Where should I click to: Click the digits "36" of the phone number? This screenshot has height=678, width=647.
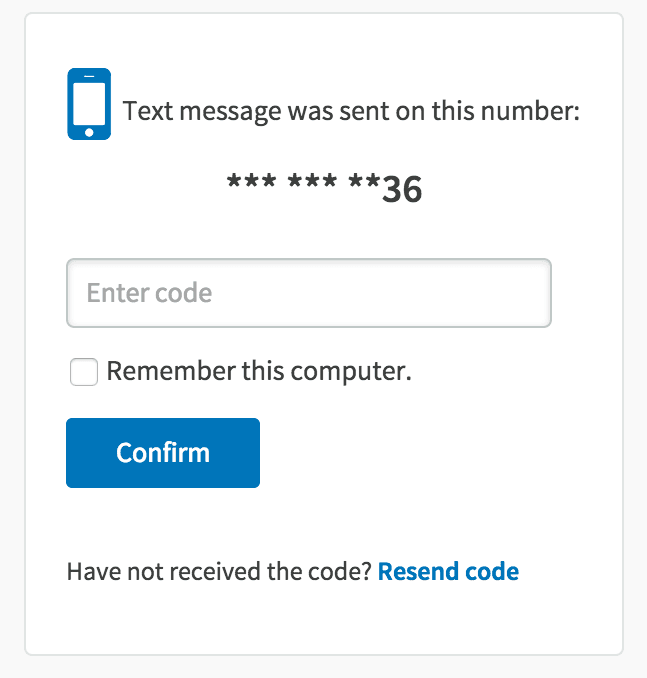402,190
